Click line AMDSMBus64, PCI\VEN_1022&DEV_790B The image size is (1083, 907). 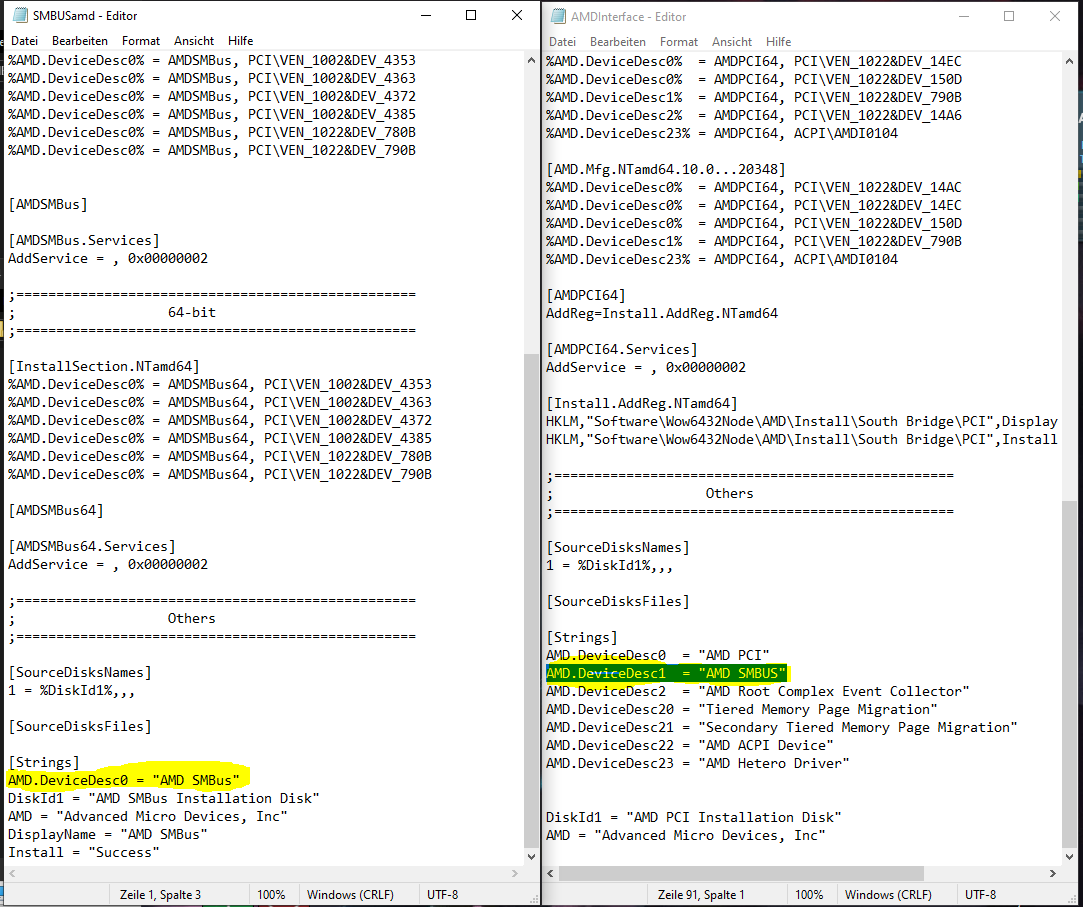click(x=220, y=474)
